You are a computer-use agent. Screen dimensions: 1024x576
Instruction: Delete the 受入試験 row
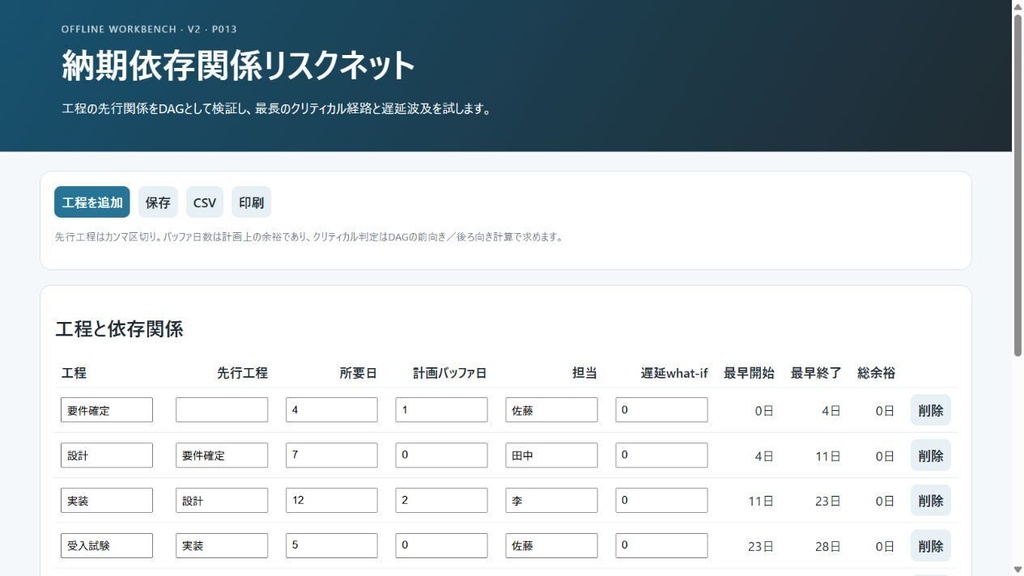(x=931, y=545)
